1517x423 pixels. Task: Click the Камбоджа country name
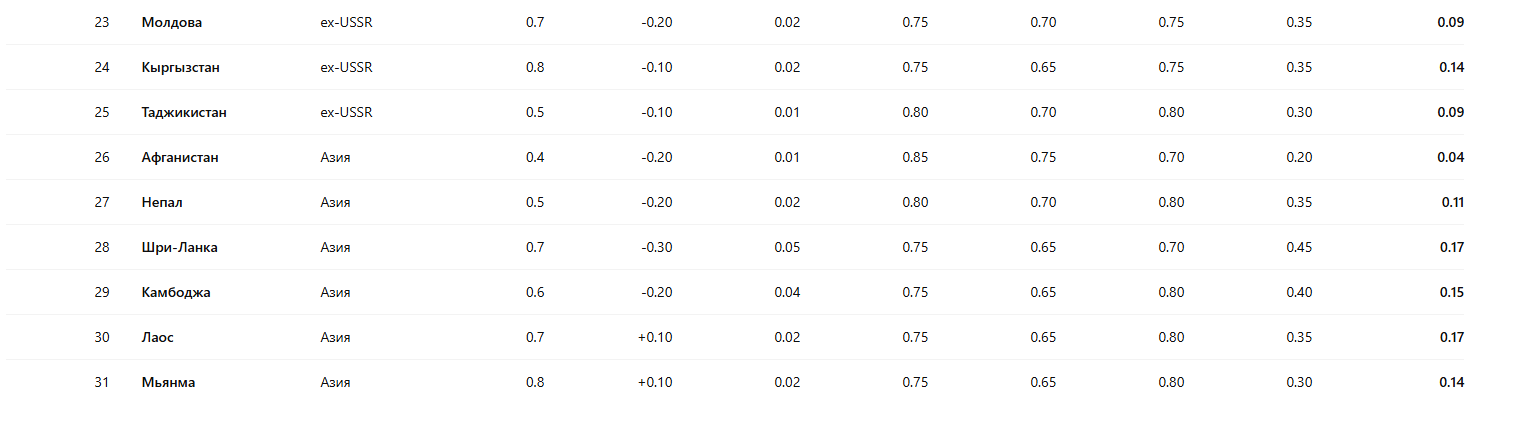(x=176, y=292)
